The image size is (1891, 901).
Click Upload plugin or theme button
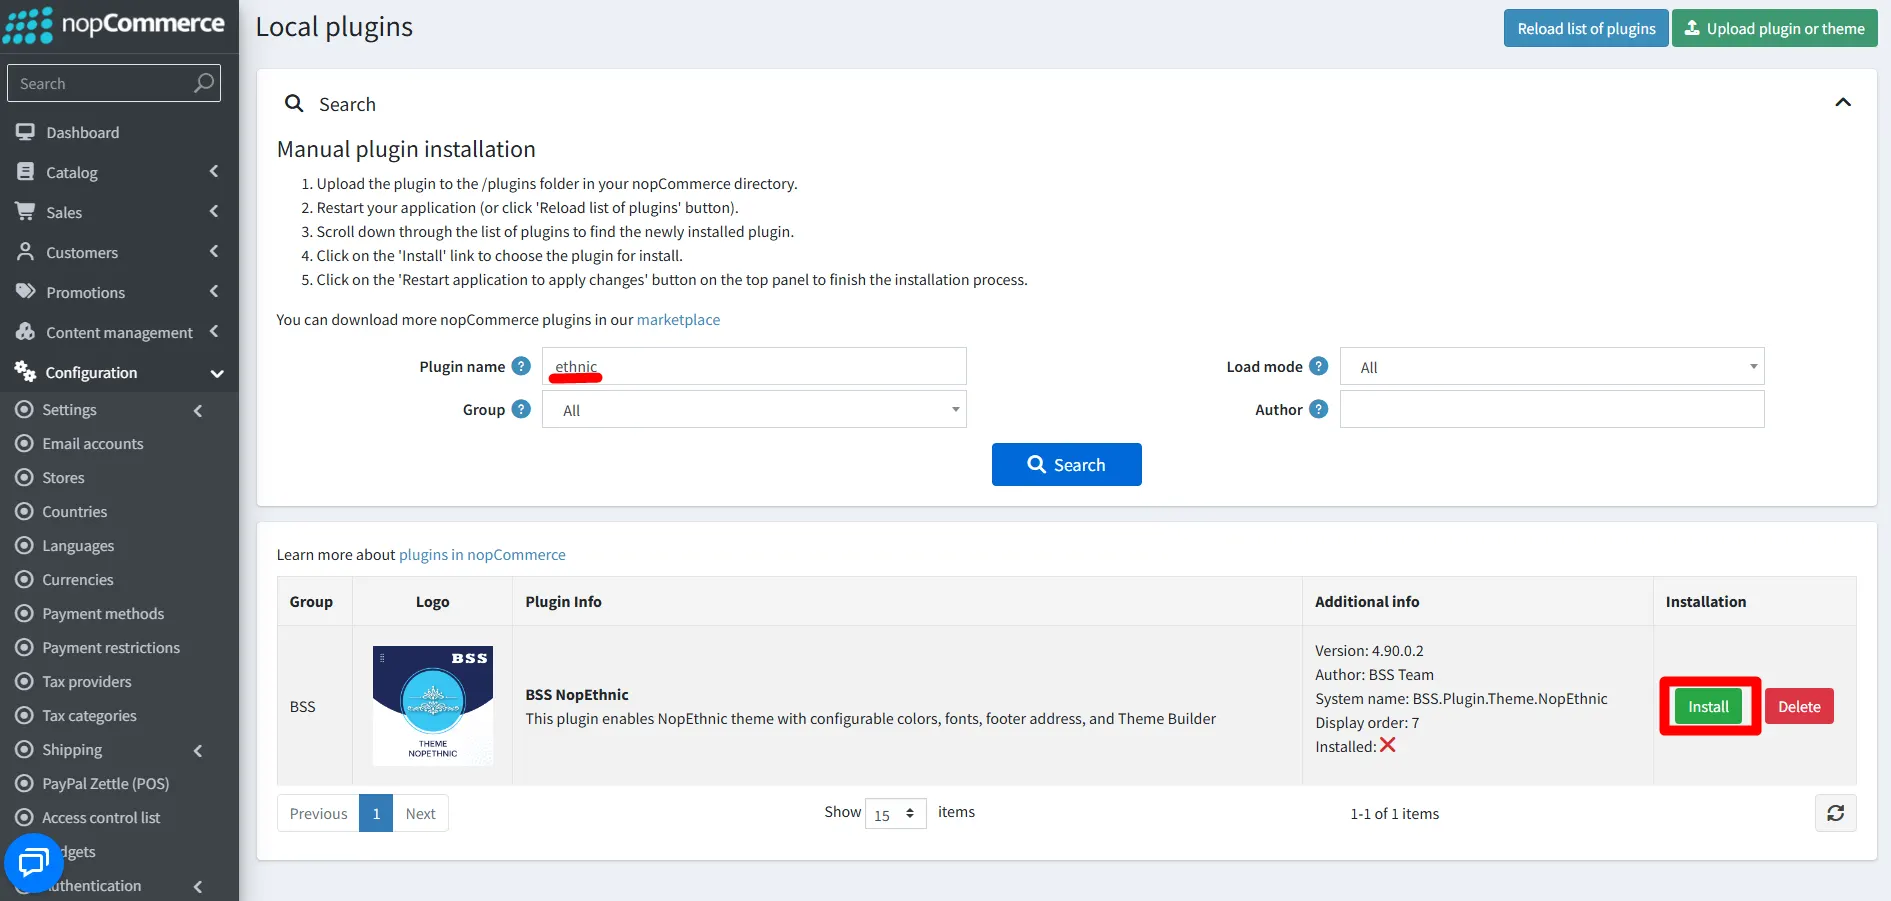click(x=1775, y=28)
